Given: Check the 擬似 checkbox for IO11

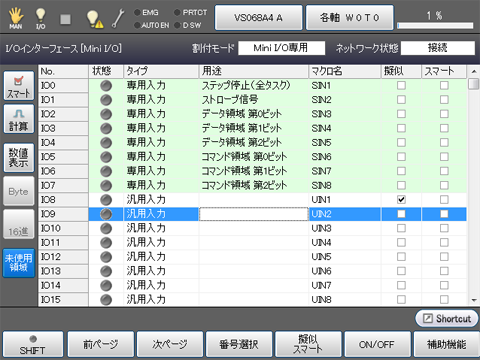Looking at the screenshot, I should [401, 242].
